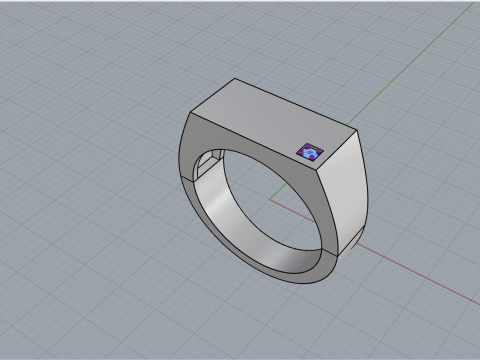This screenshot has height=360, width=480.
Task: Select the blue gemstone on the ring
Action: coord(310,153)
